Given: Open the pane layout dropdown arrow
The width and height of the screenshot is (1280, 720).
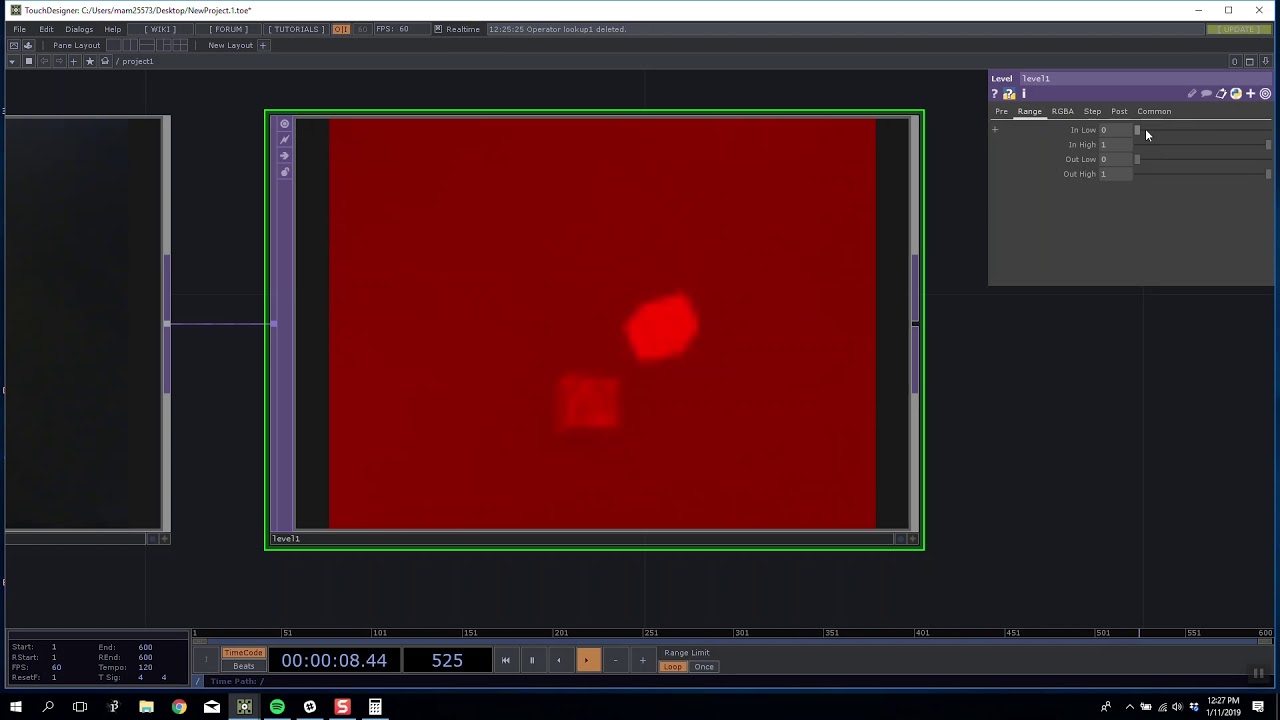Looking at the screenshot, I should pos(12,61).
